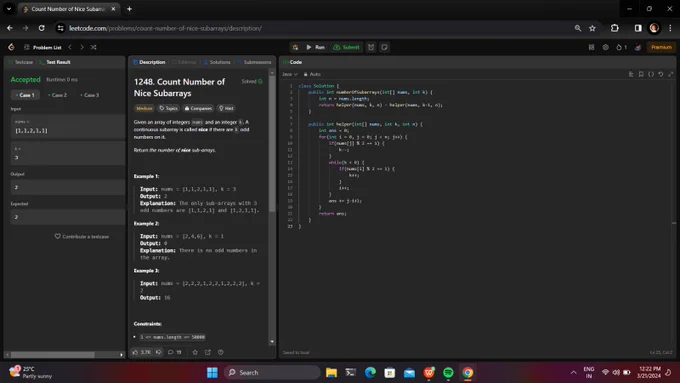The image size is (680, 383).
Task: Click the streak fire counter icon
Action: point(621,47)
